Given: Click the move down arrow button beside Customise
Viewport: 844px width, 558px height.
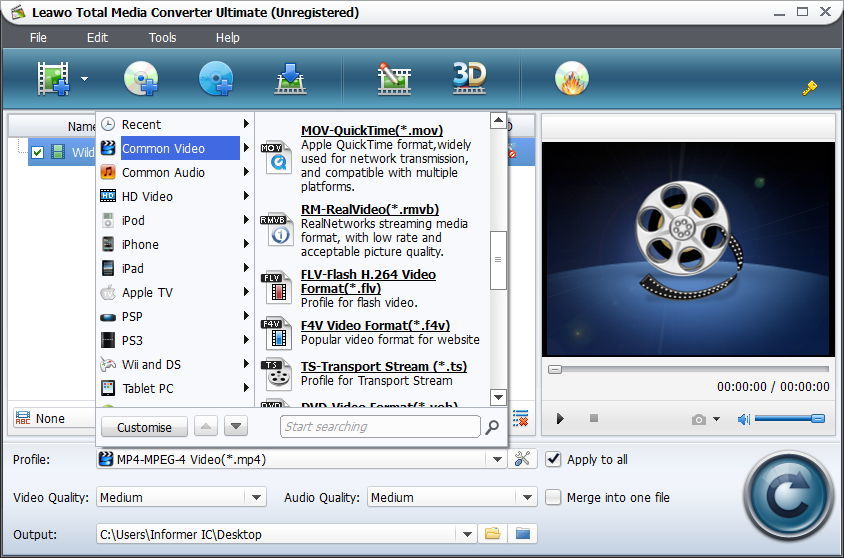Looking at the screenshot, I should 236,427.
